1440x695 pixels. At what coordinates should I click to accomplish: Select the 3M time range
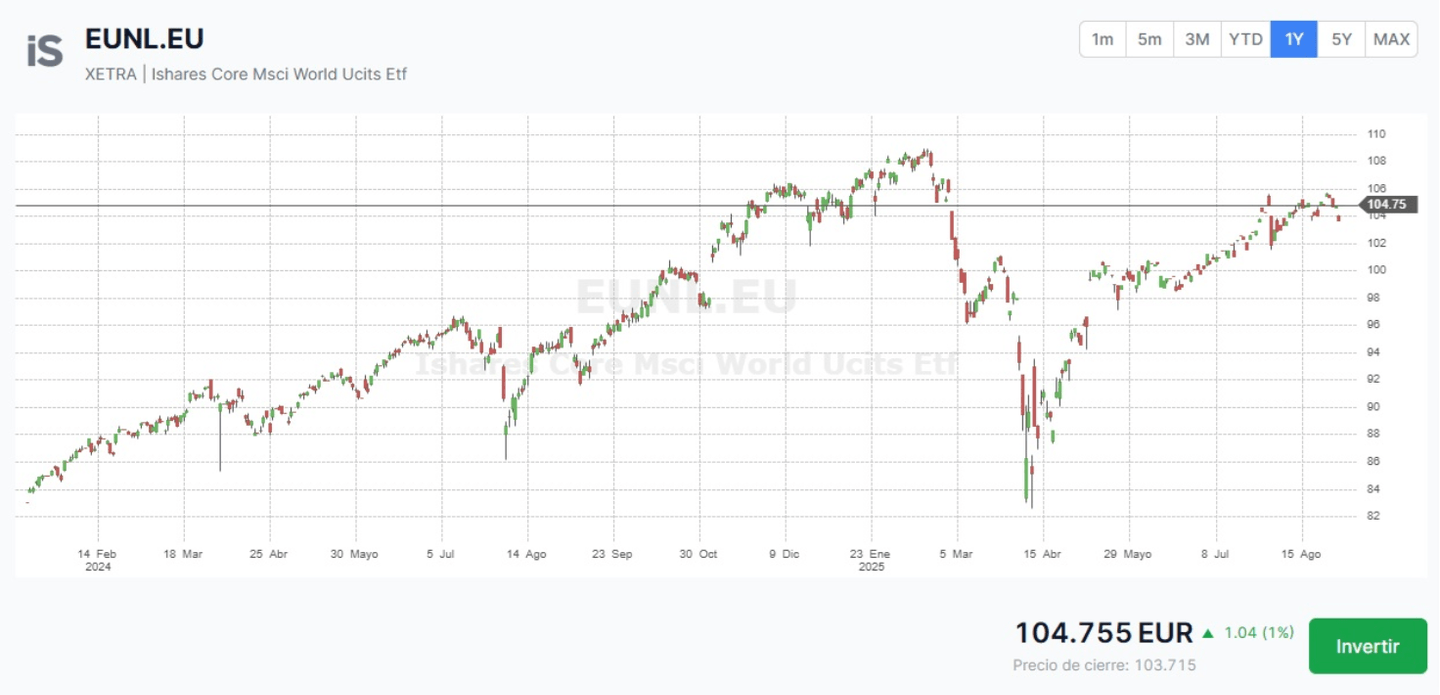pyautogui.click(x=1197, y=40)
